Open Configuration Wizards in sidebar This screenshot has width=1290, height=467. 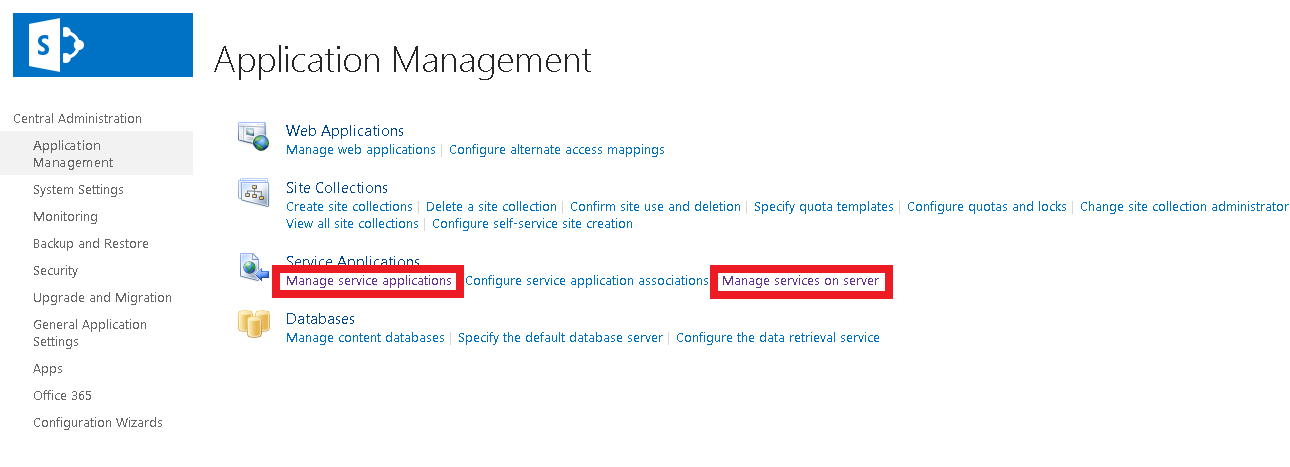(97, 423)
